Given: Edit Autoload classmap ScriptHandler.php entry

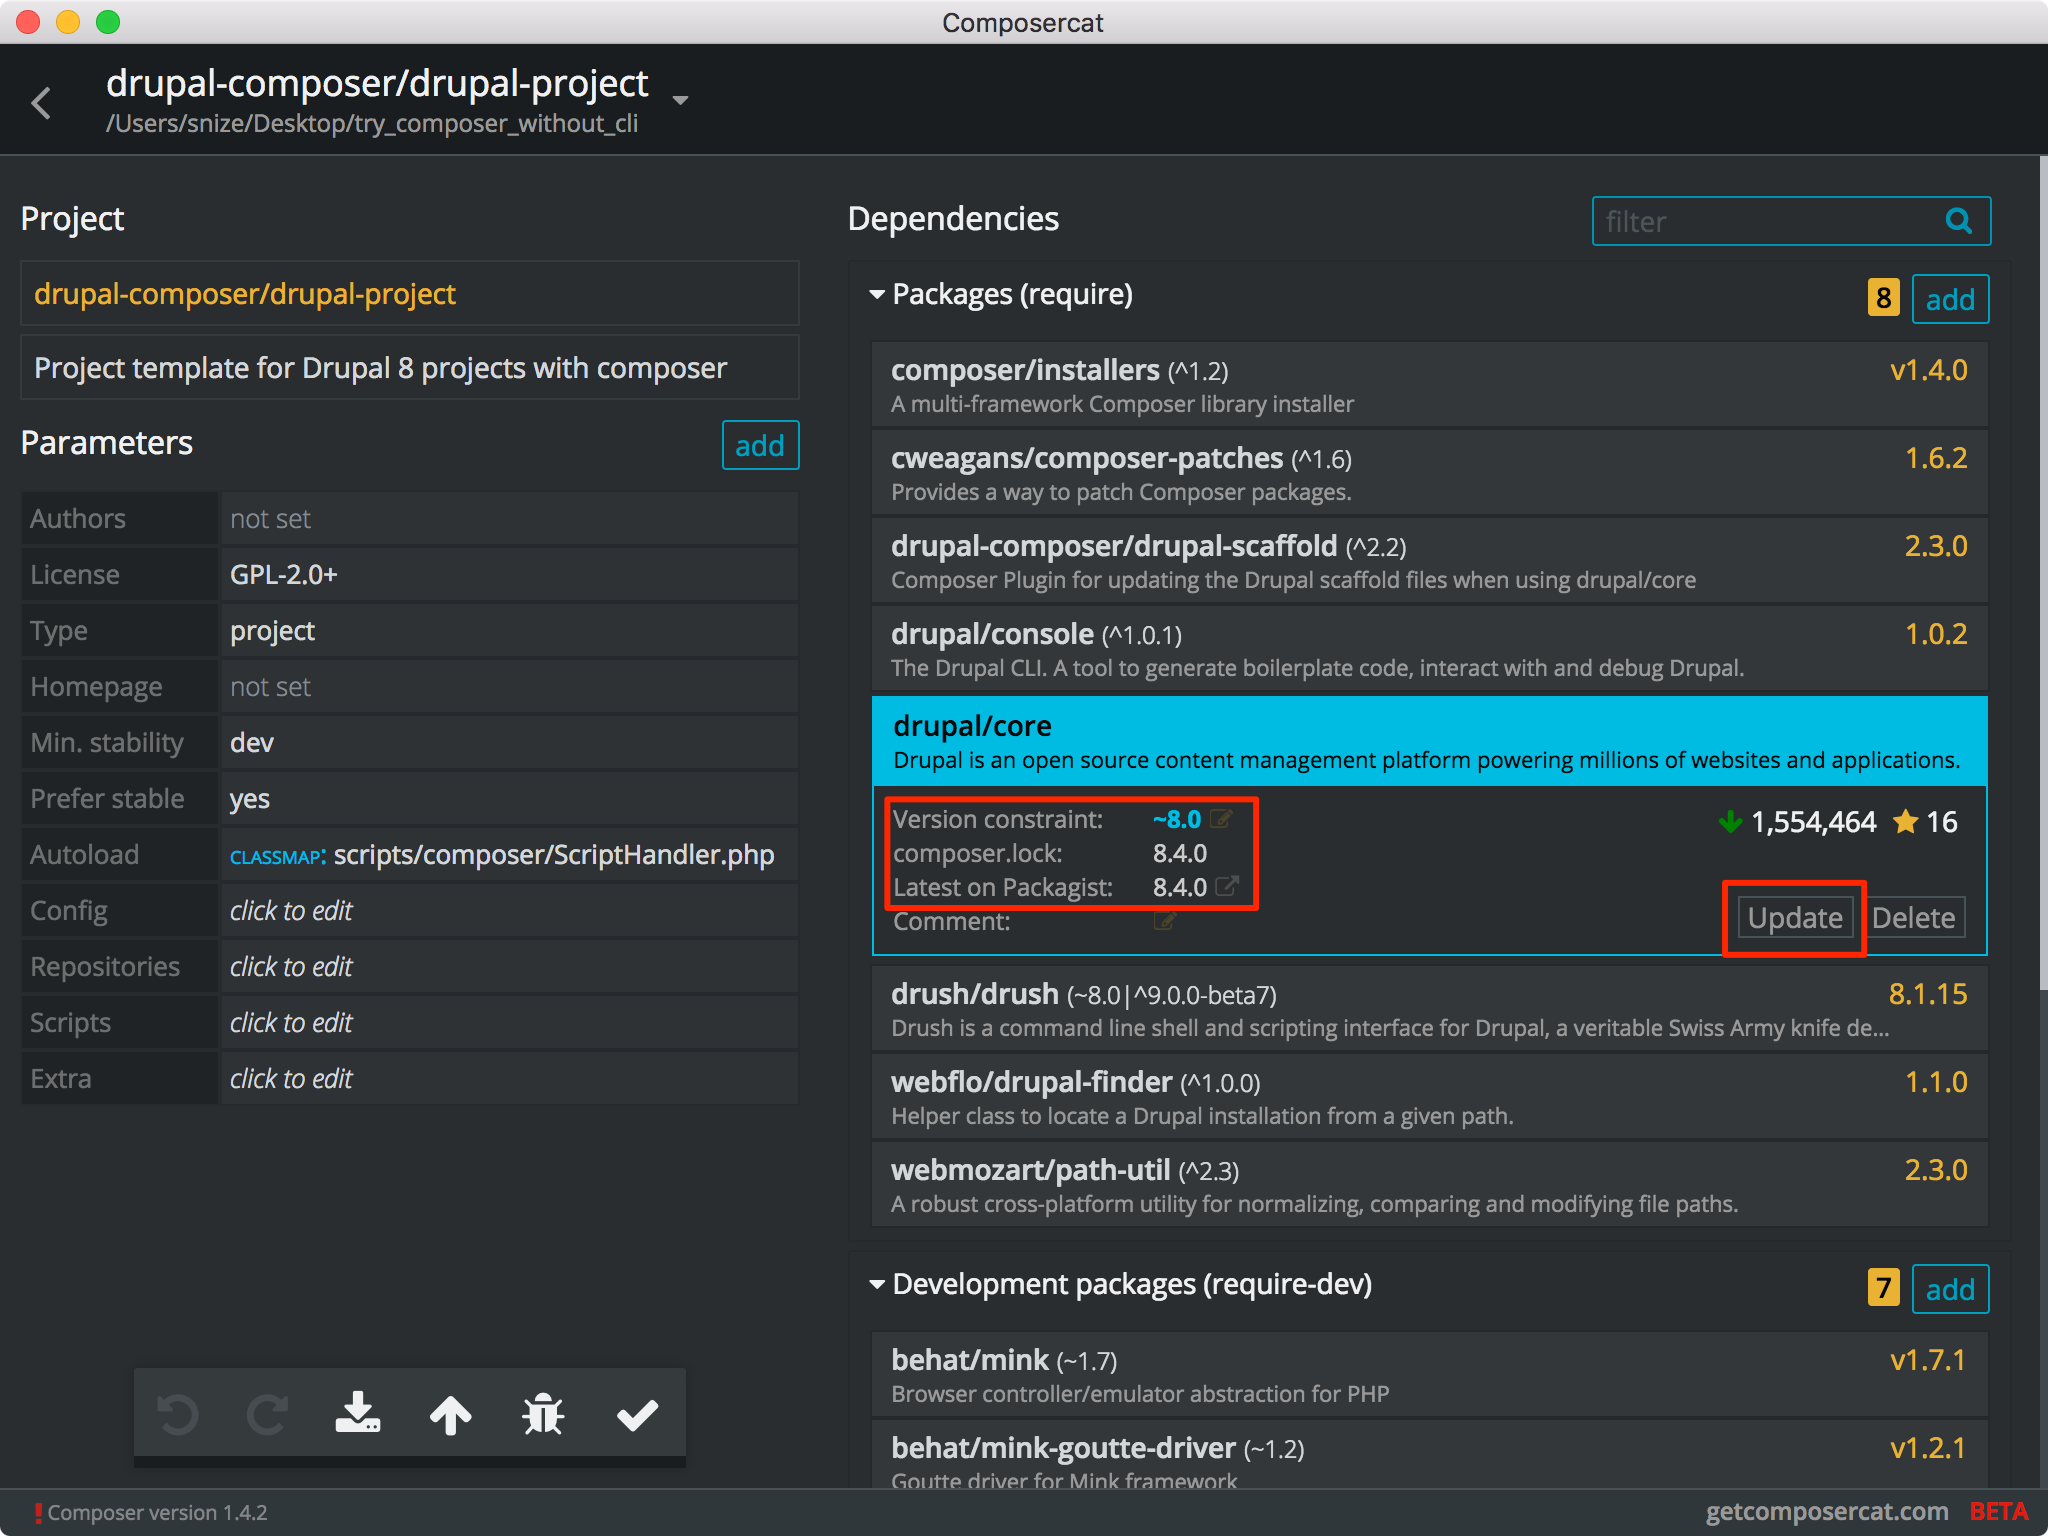Looking at the screenshot, I should coord(509,854).
